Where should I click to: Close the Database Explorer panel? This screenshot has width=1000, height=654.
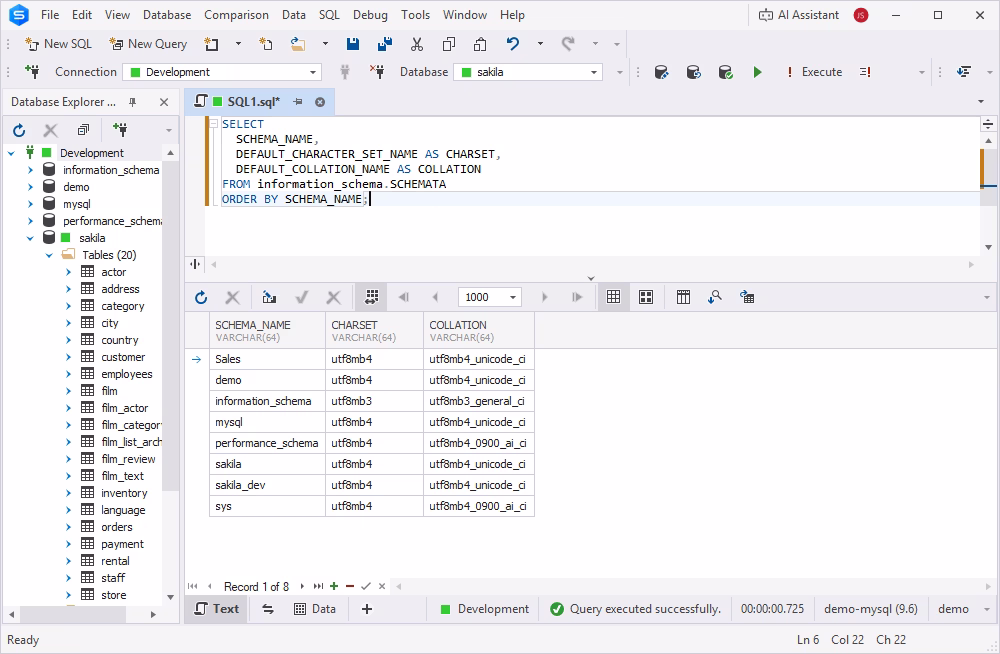click(x=164, y=102)
